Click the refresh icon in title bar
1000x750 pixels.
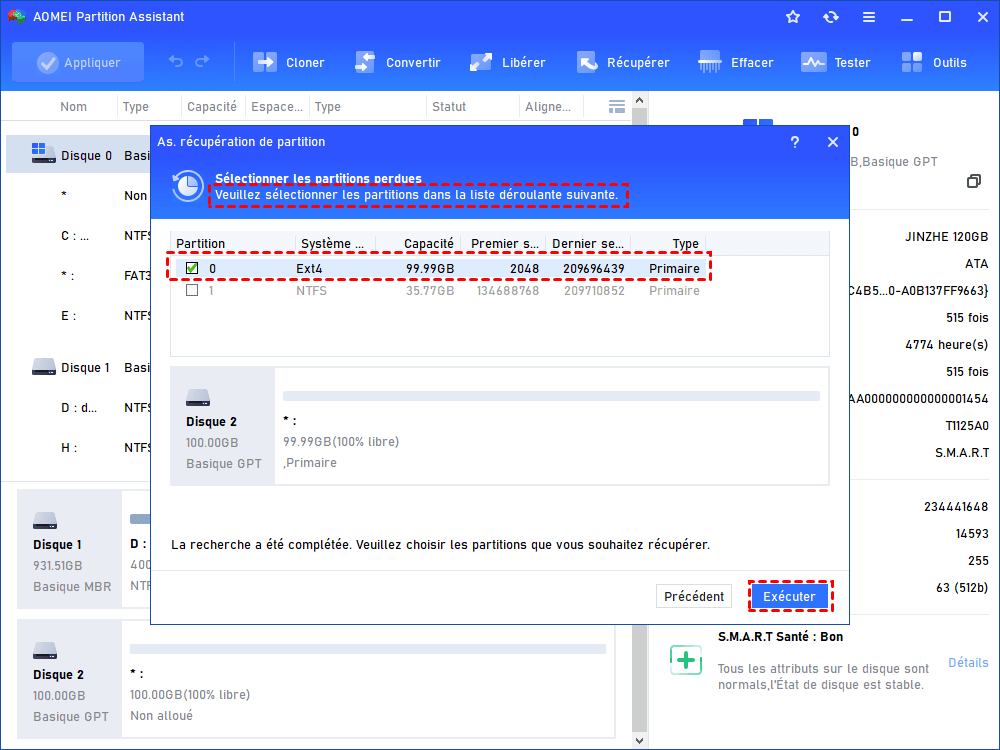[x=830, y=17]
